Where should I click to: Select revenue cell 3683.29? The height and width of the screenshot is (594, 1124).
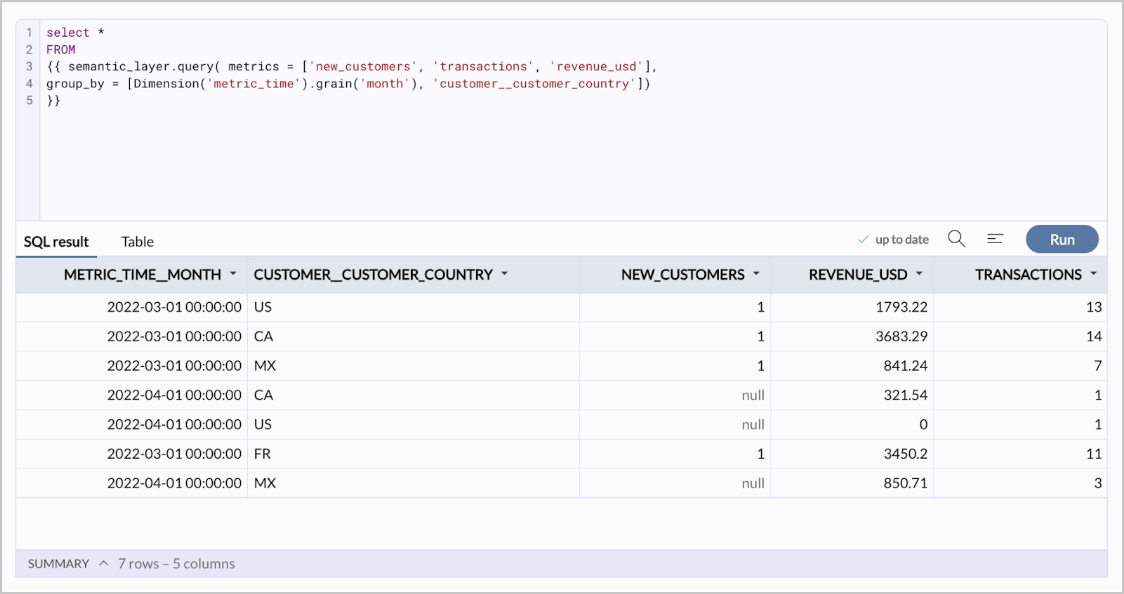(852, 337)
